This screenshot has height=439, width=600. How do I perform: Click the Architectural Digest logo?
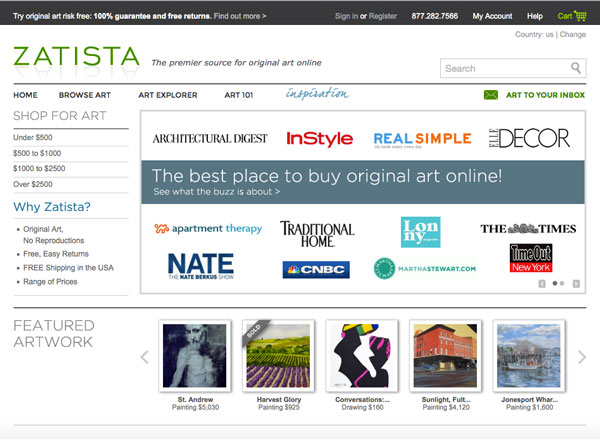point(210,139)
